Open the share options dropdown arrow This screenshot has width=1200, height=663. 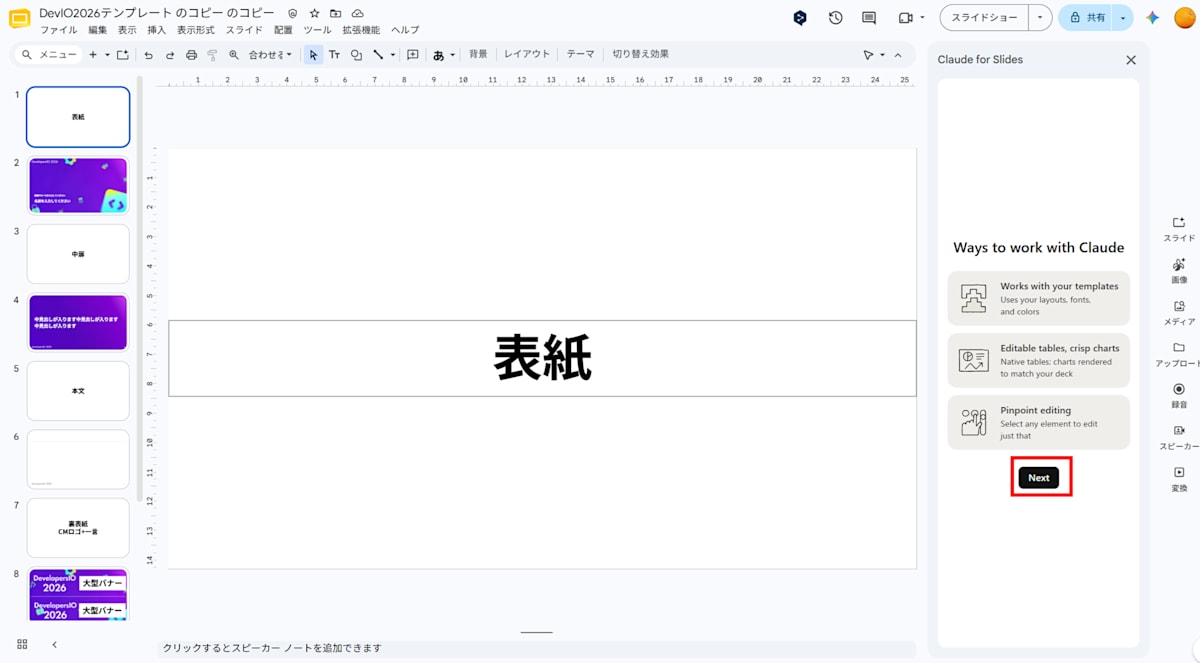1123,18
